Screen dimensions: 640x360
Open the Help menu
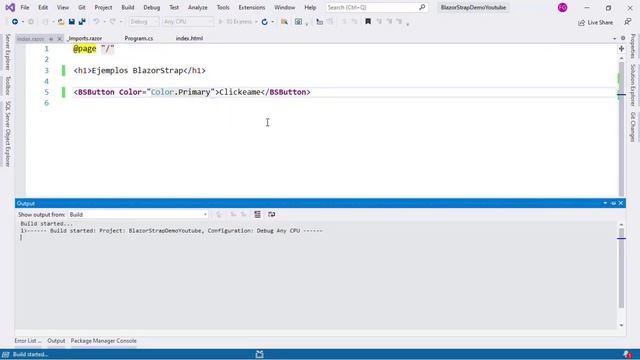pos(310,7)
